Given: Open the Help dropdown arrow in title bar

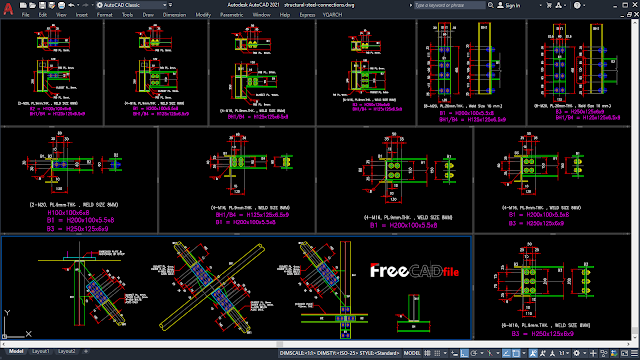Looking at the screenshot, I should (x=584, y=5).
